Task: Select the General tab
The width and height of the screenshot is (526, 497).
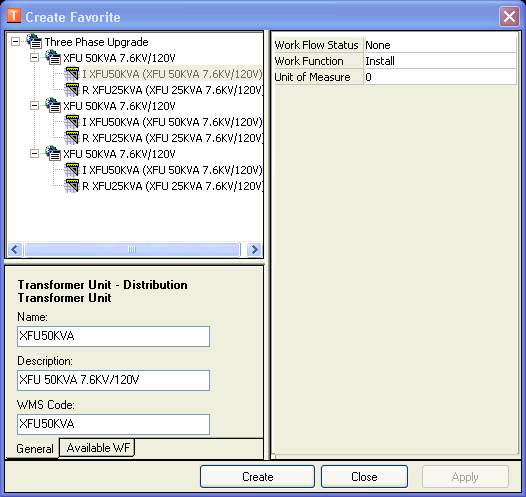Action: click(x=35, y=449)
